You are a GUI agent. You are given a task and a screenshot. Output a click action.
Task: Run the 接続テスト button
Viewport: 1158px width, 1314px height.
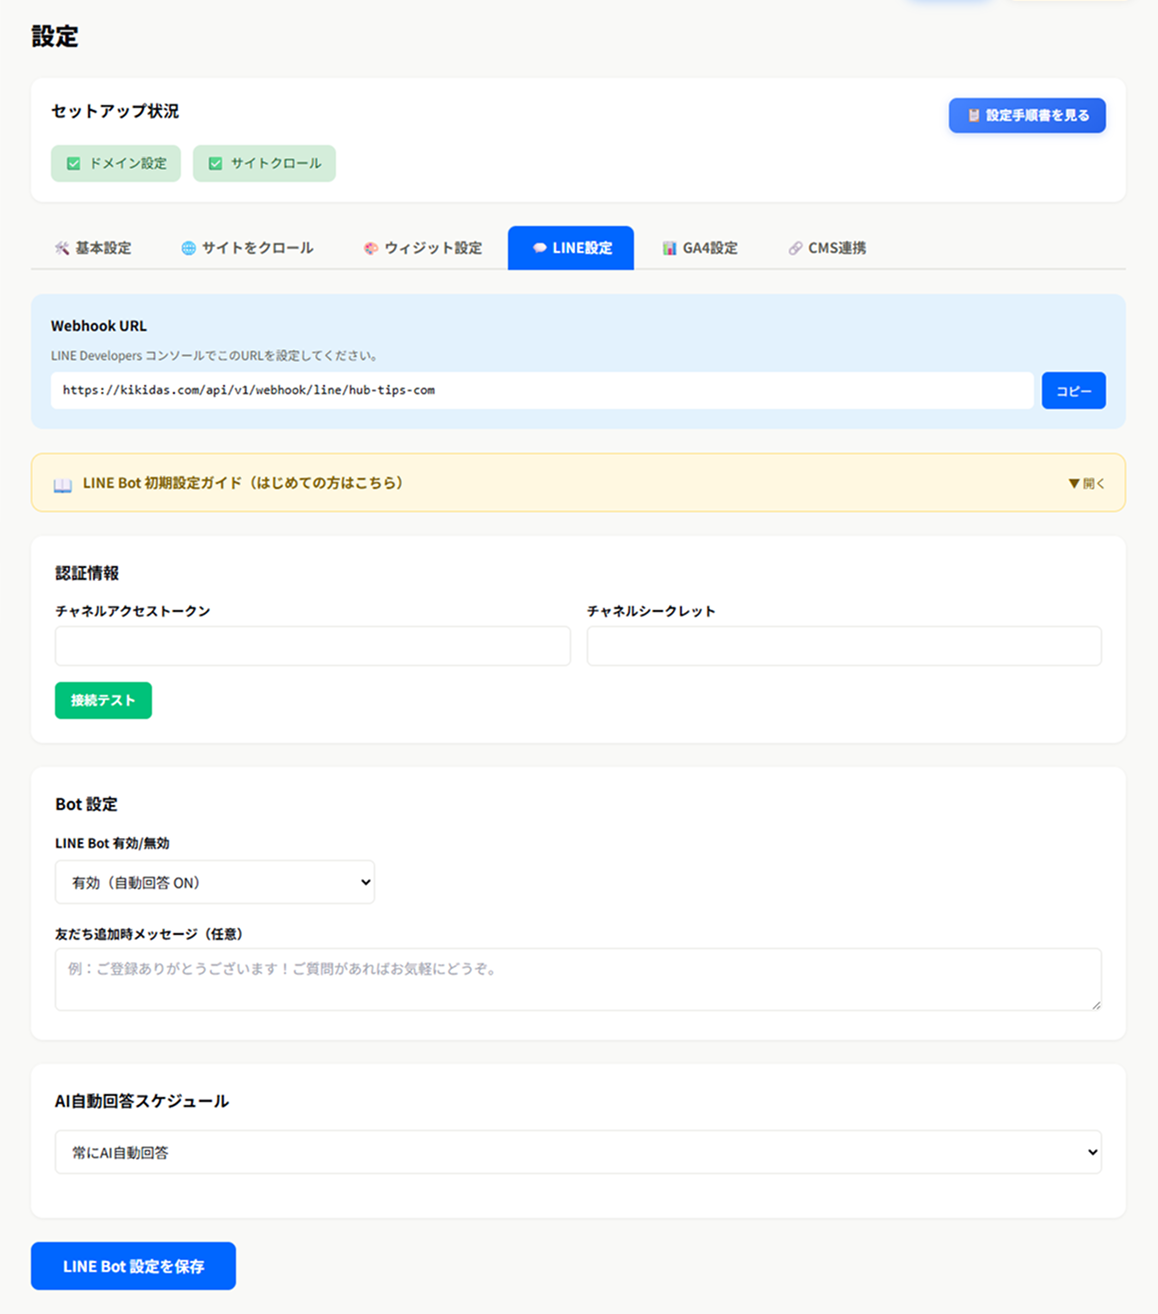(103, 700)
